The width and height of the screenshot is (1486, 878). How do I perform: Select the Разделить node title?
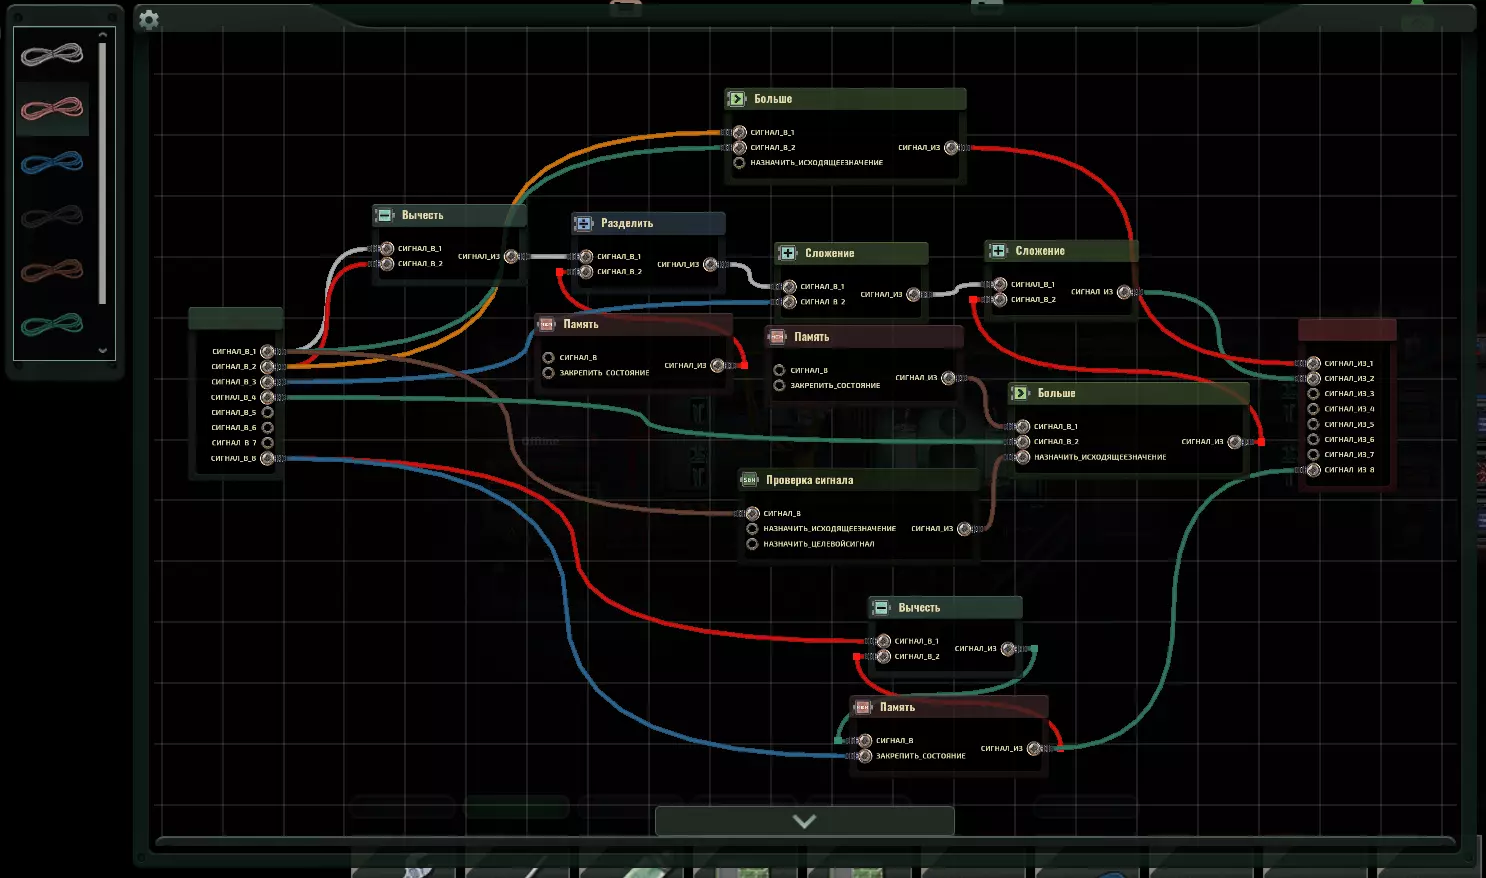627,223
